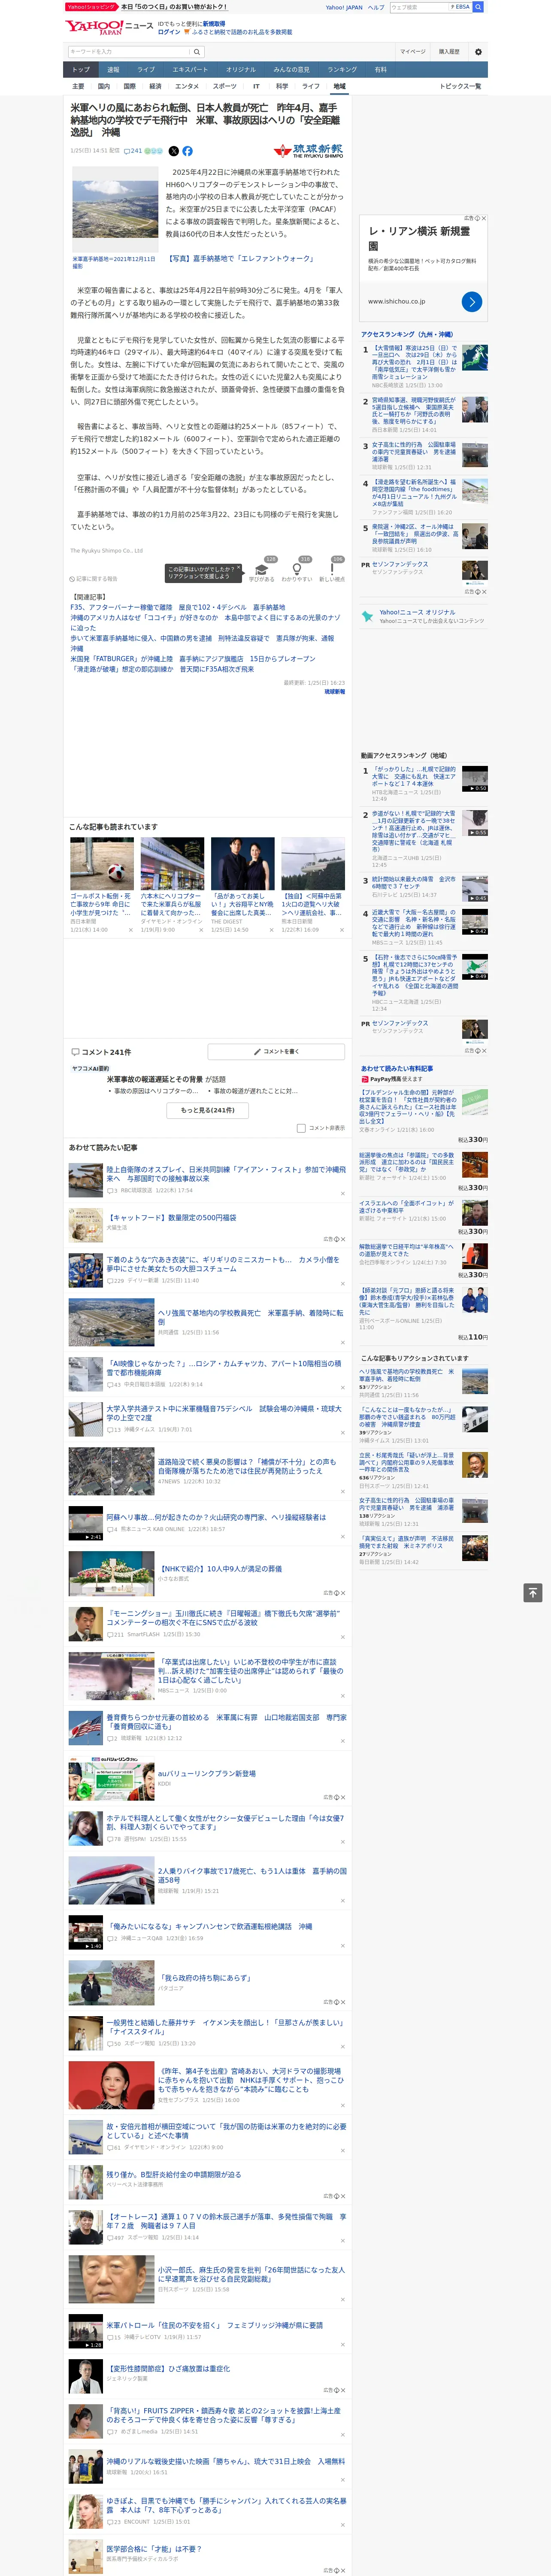
Task: Click もっと見る(241件) button
Action: [207, 1110]
